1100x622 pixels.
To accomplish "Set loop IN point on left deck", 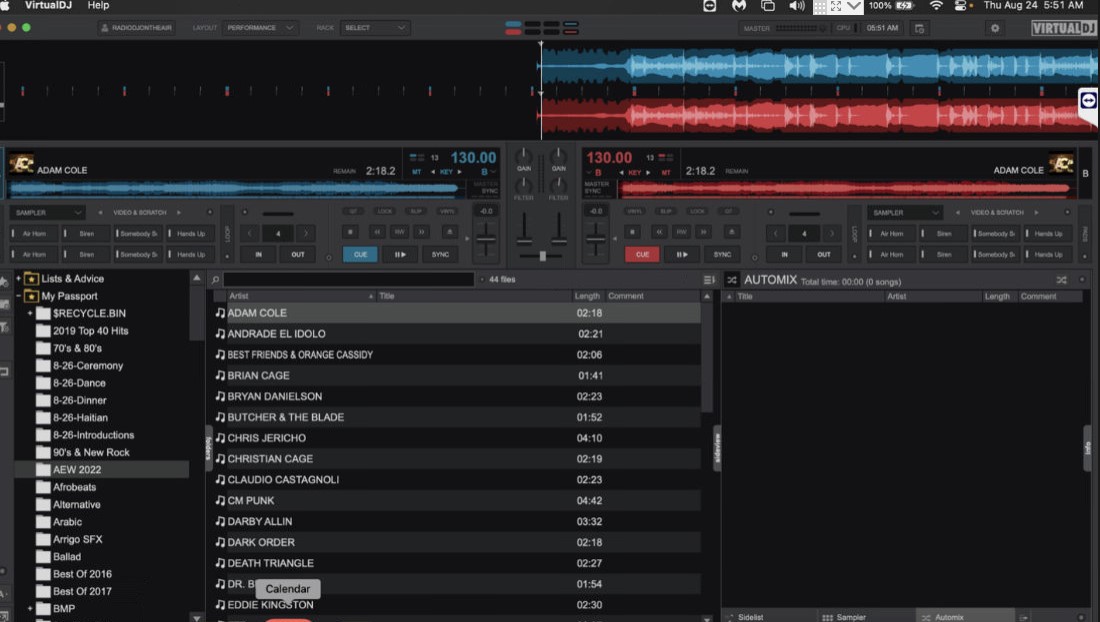I will 259,255.
